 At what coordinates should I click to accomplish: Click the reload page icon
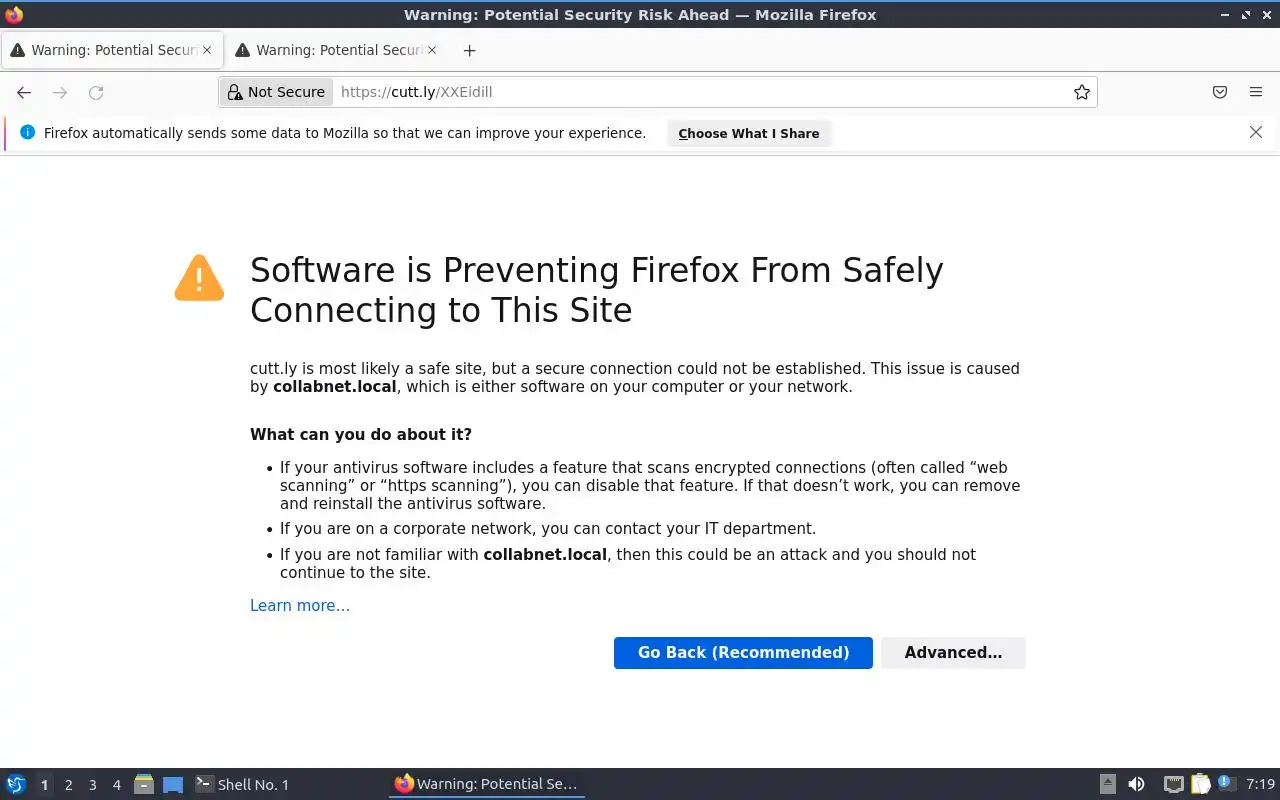(x=96, y=92)
